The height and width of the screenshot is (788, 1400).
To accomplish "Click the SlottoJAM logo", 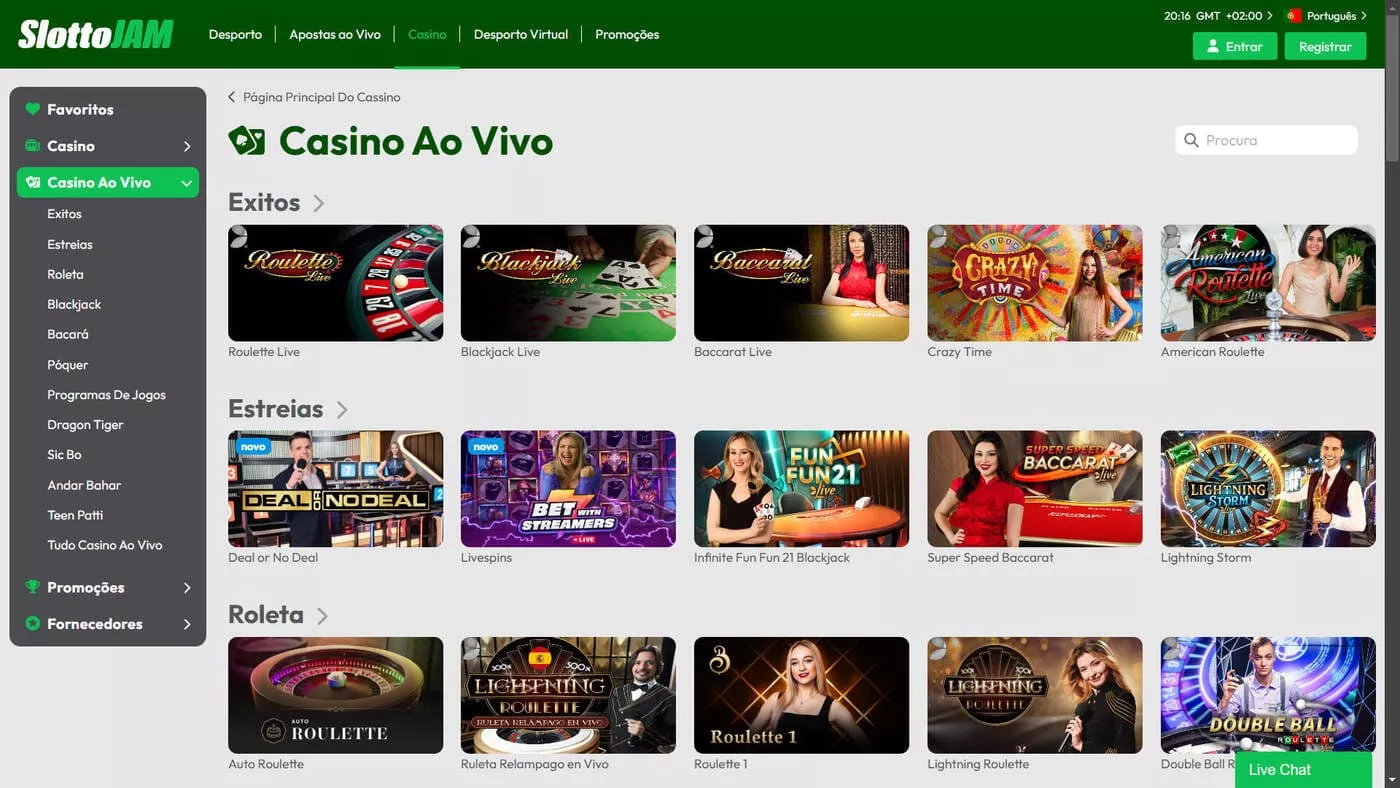I will (96, 34).
